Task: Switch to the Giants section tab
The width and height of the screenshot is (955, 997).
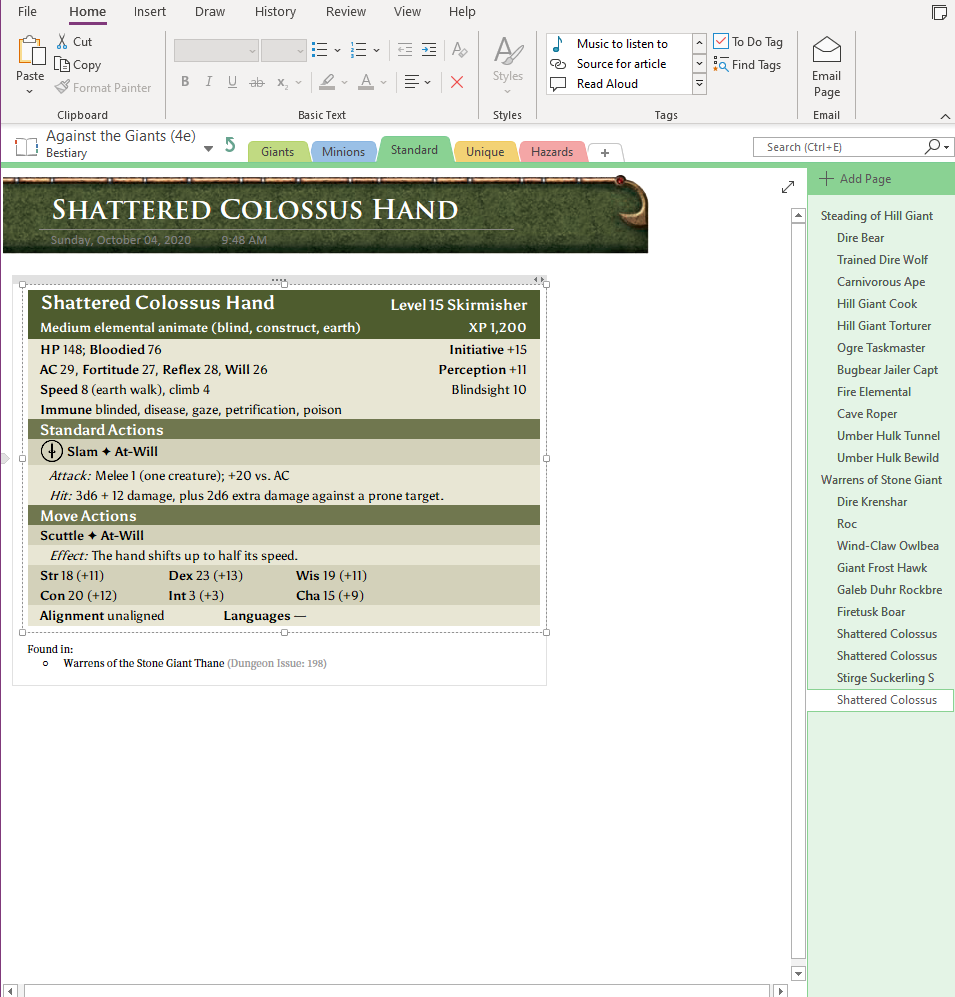Action: point(277,151)
